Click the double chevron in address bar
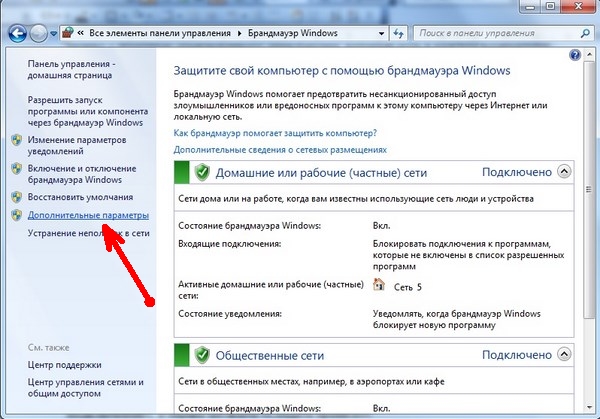This screenshot has width=600, height=419. [81, 33]
